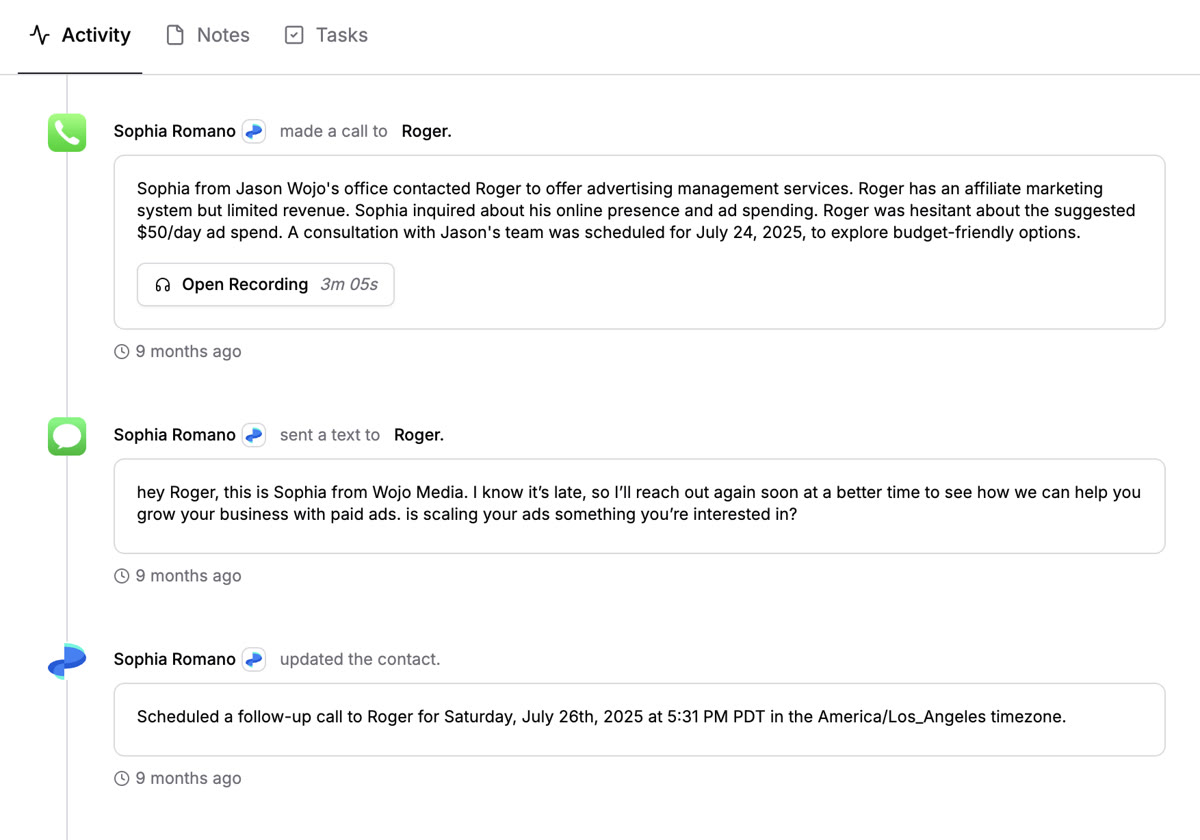Click the call summary card text
The width and height of the screenshot is (1200, 840).
point(638,210)
